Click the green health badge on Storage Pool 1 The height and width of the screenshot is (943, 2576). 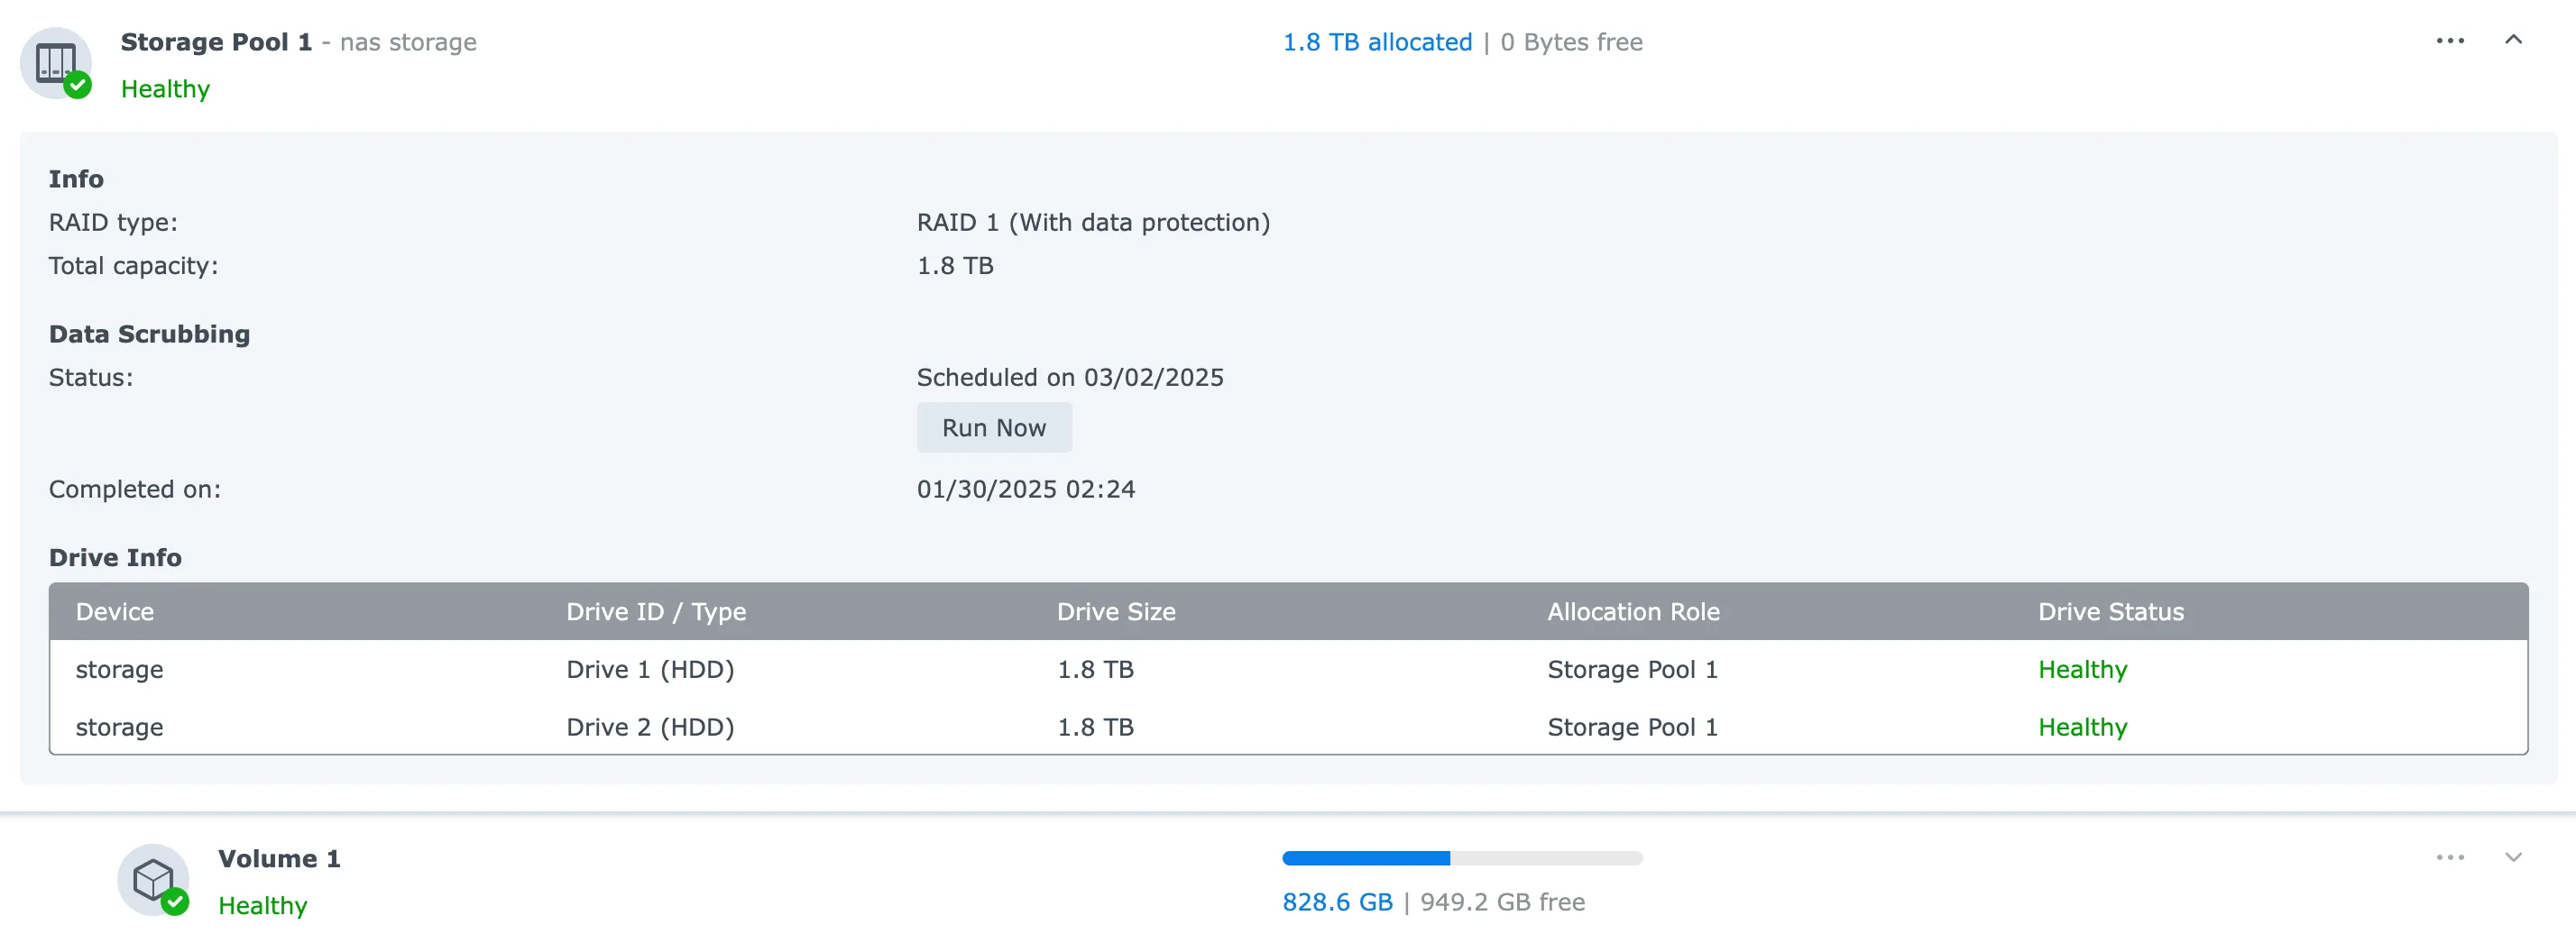(78, 86)
